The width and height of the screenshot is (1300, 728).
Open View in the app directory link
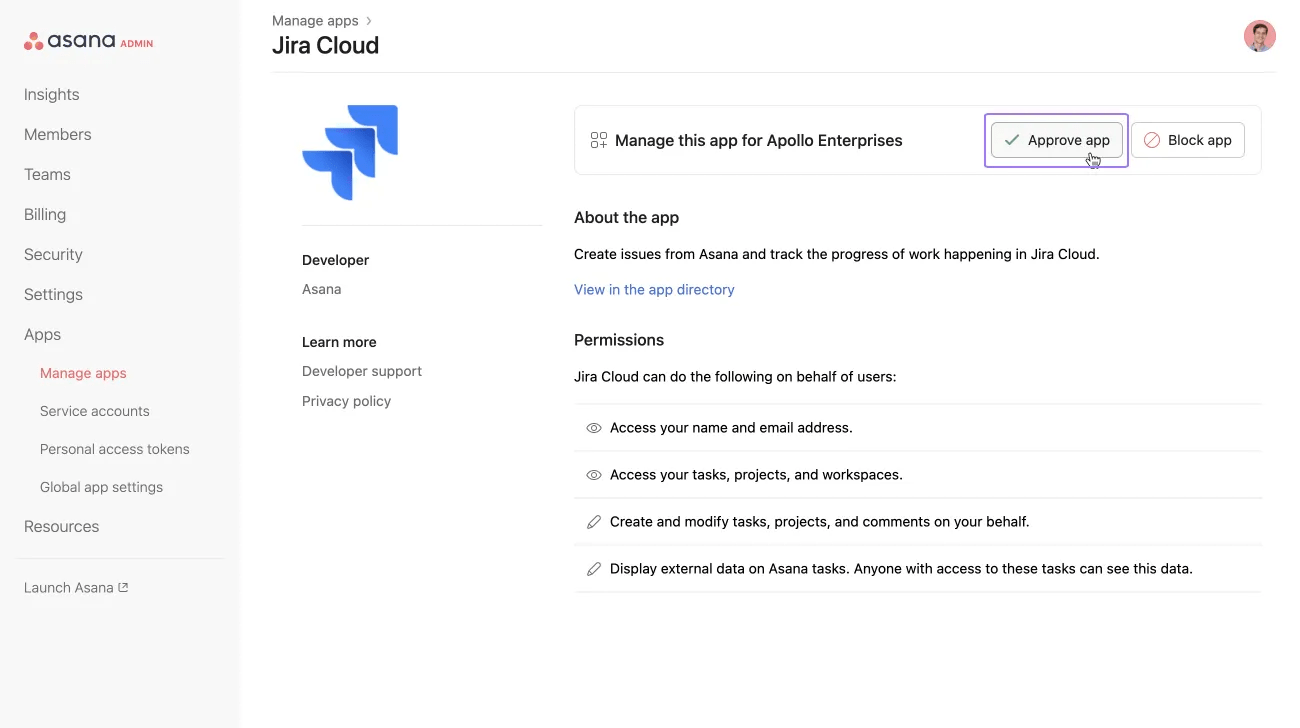click(x=654, y=290)
